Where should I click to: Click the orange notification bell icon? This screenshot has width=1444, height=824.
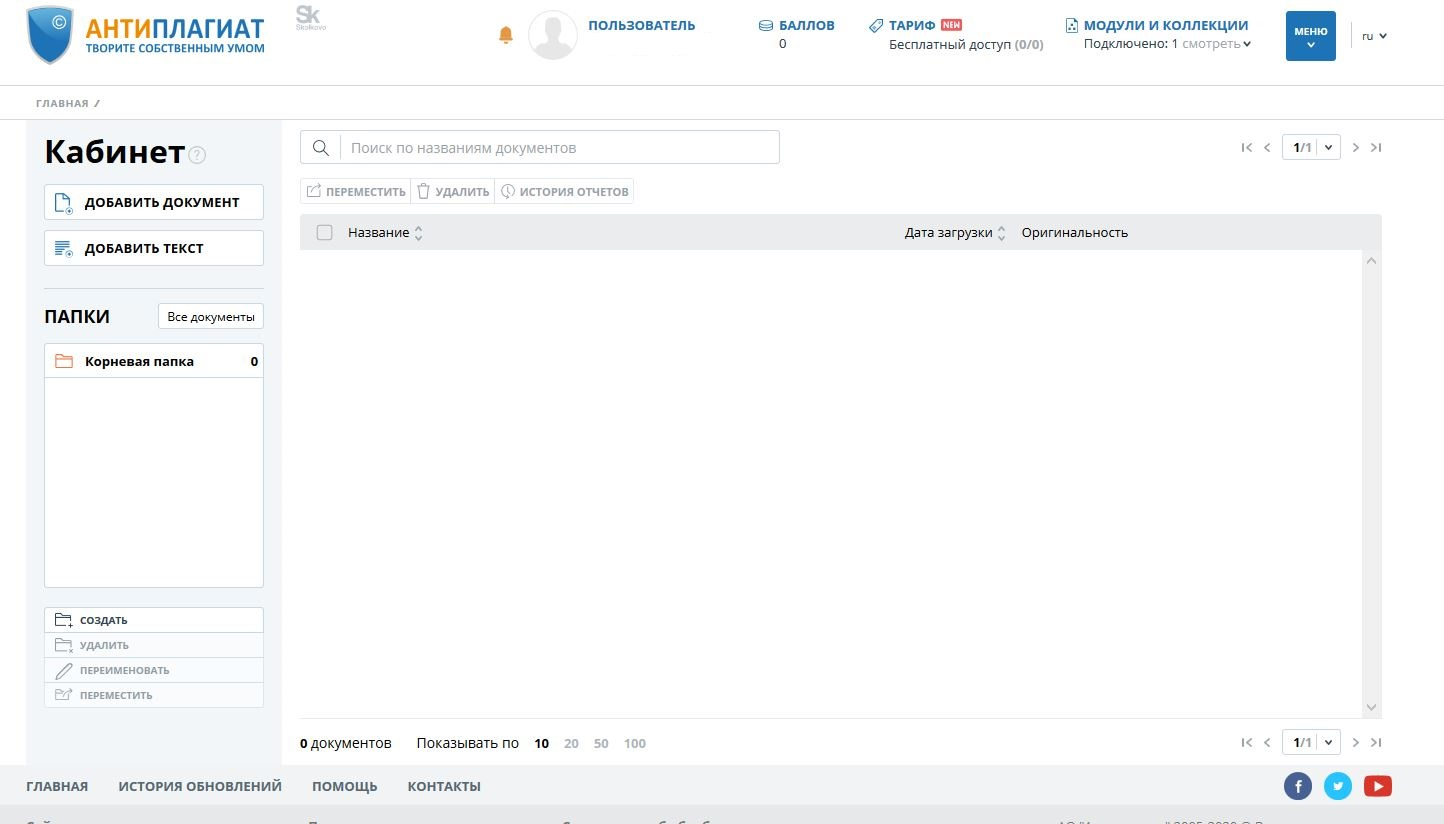click(x=505, y=35)
